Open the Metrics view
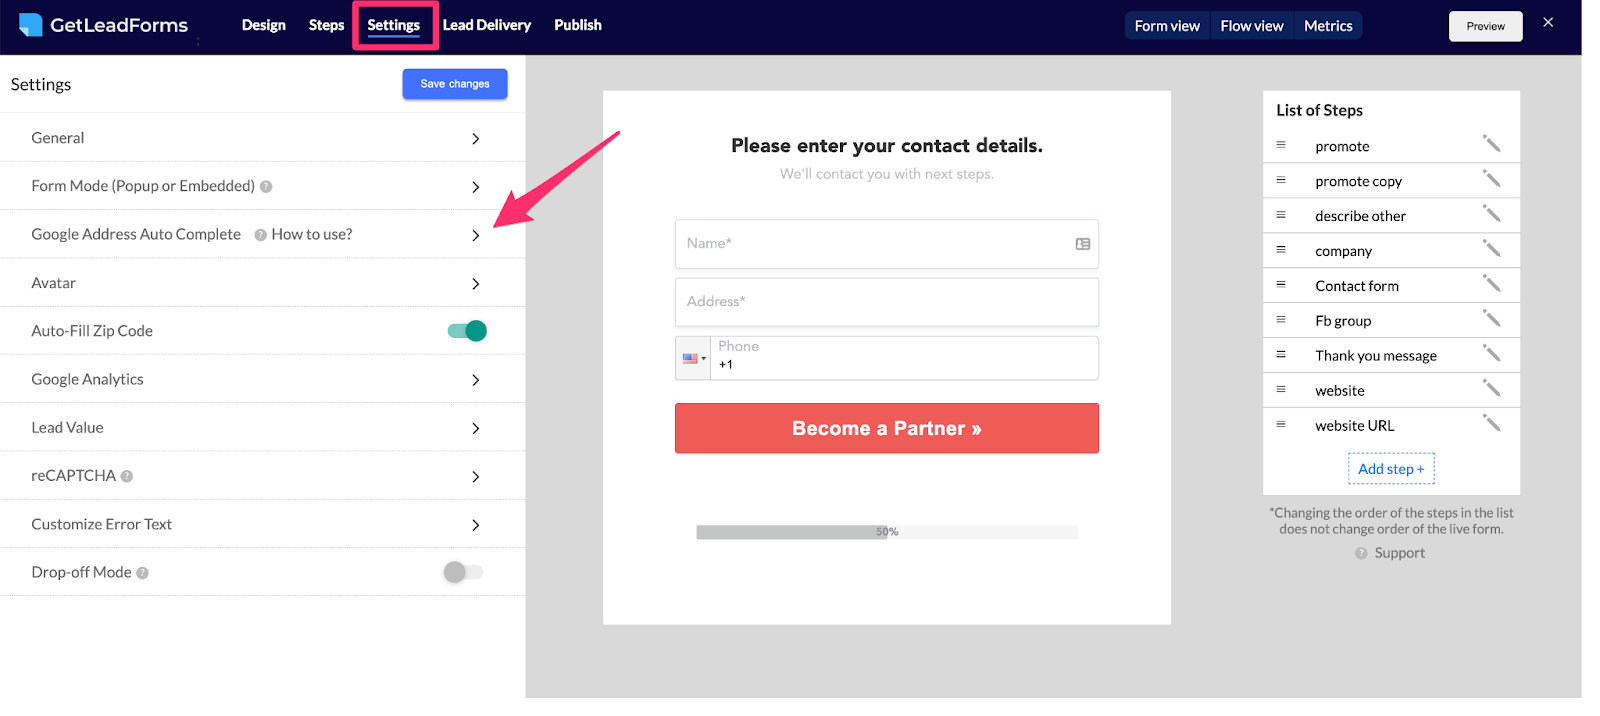The height and width of the screenshot is (716, 1600). click(x=1328, y=25)
